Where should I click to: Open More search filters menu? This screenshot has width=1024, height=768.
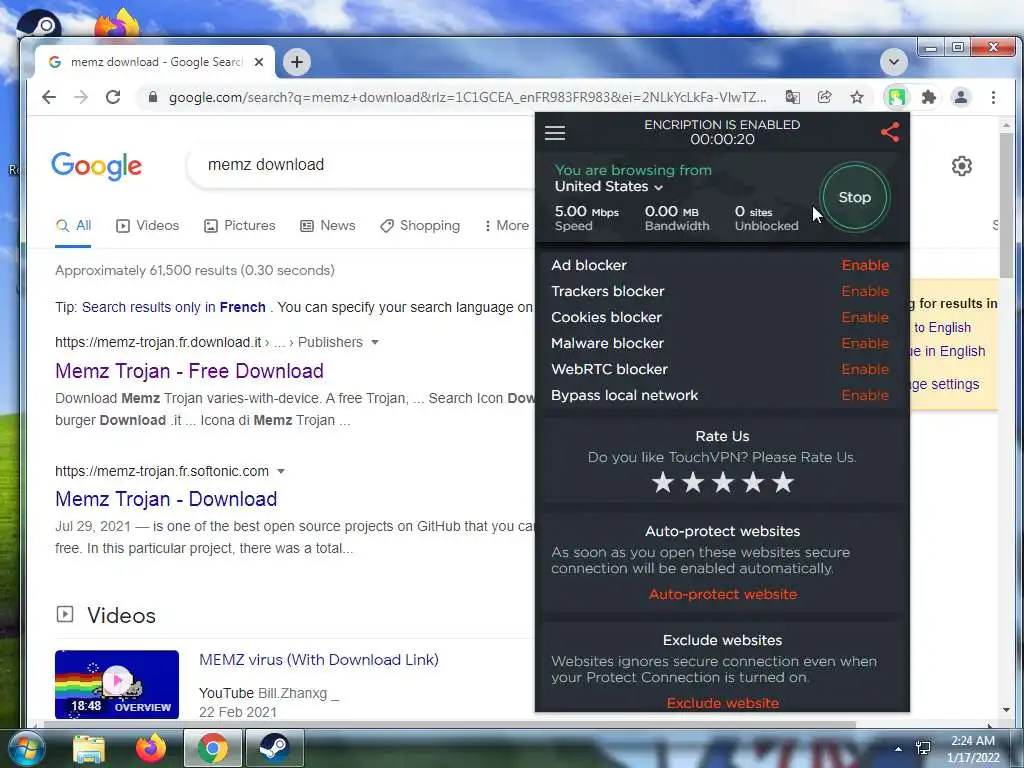click(x=507, y=225)
